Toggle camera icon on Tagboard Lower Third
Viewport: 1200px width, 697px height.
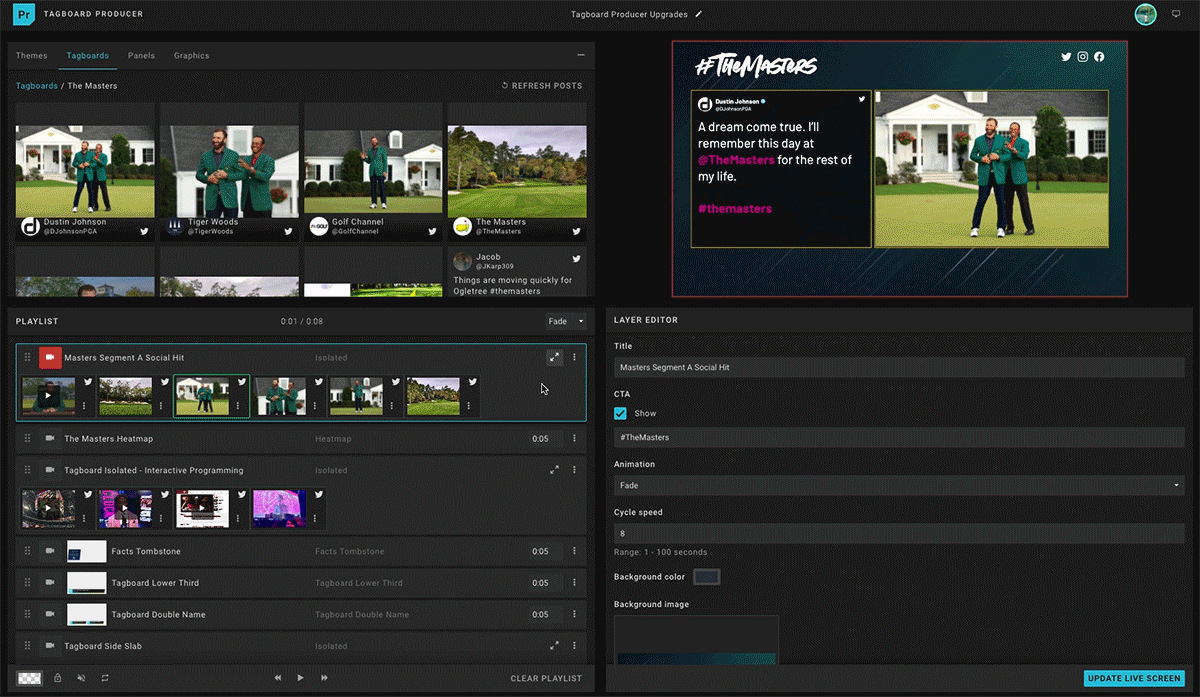[50, 583]
